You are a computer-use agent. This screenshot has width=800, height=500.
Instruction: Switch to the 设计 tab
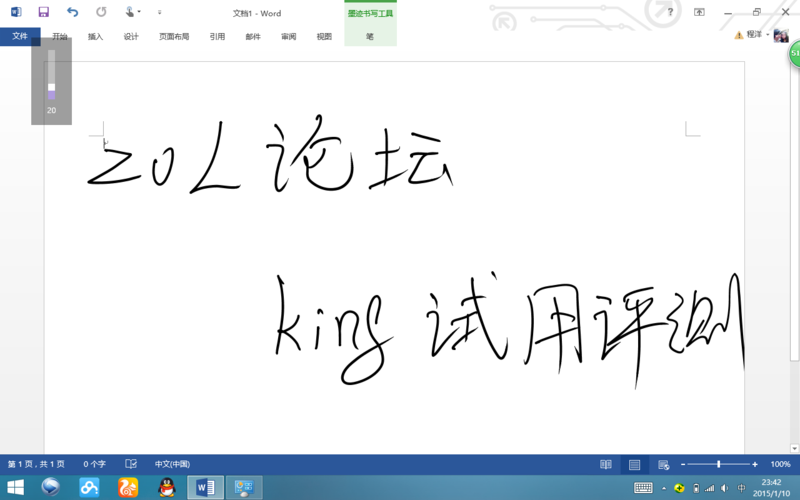tap(131, 36)
